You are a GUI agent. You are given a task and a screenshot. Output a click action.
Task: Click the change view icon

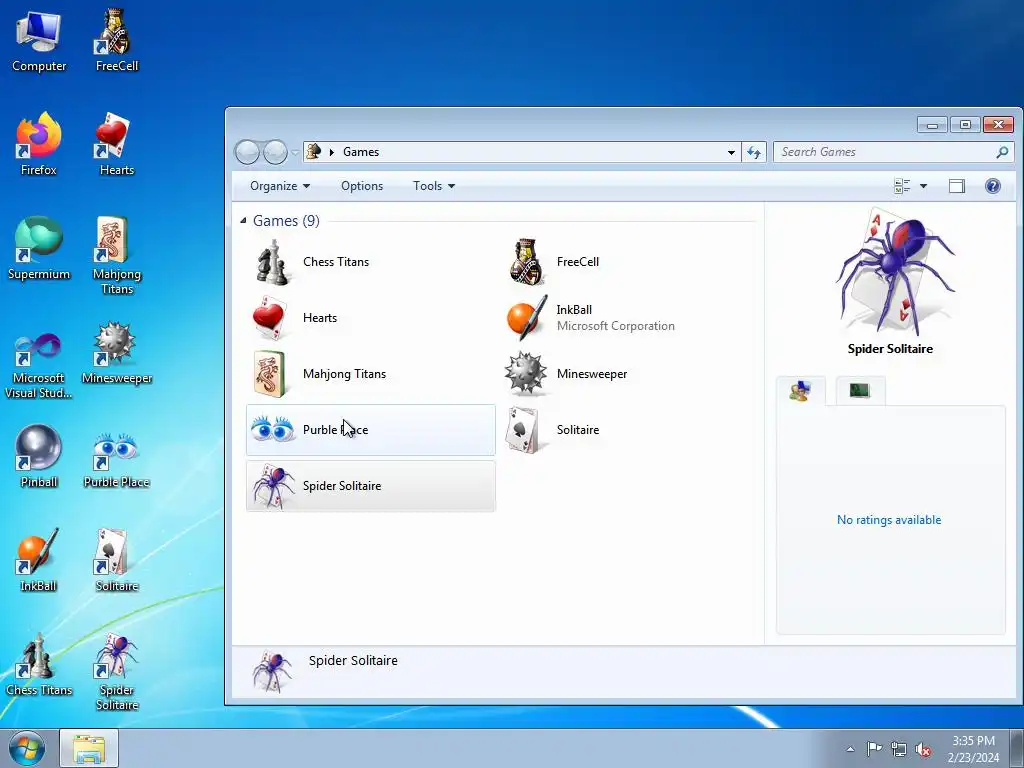pos(902,186)
